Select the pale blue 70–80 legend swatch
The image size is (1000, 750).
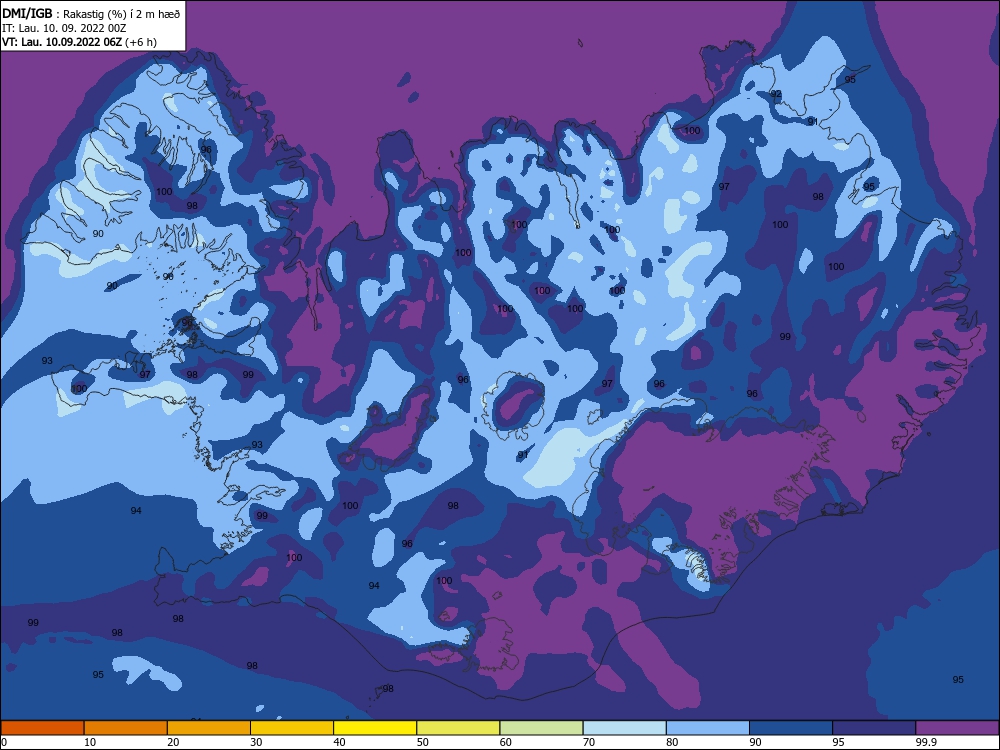coord(624,728)
